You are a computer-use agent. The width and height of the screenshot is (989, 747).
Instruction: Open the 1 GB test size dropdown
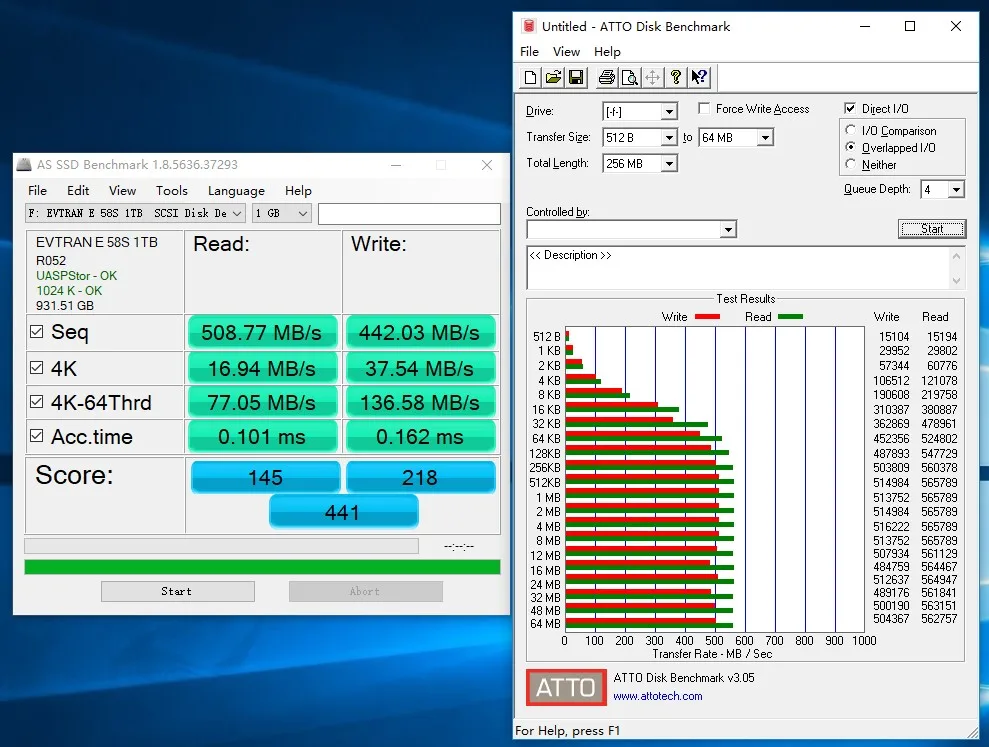(x=281, y=213)
